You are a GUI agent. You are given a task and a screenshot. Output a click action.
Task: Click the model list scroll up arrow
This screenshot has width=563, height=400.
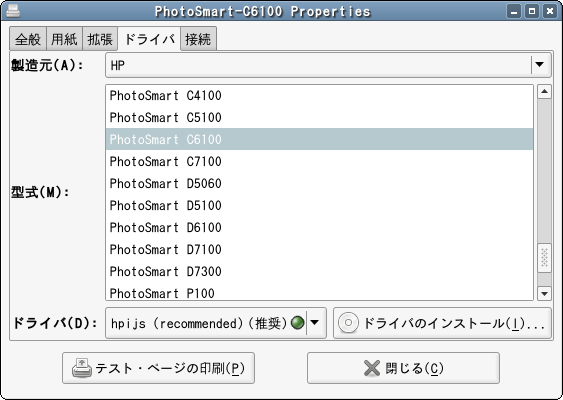click(x=544, y=92)
